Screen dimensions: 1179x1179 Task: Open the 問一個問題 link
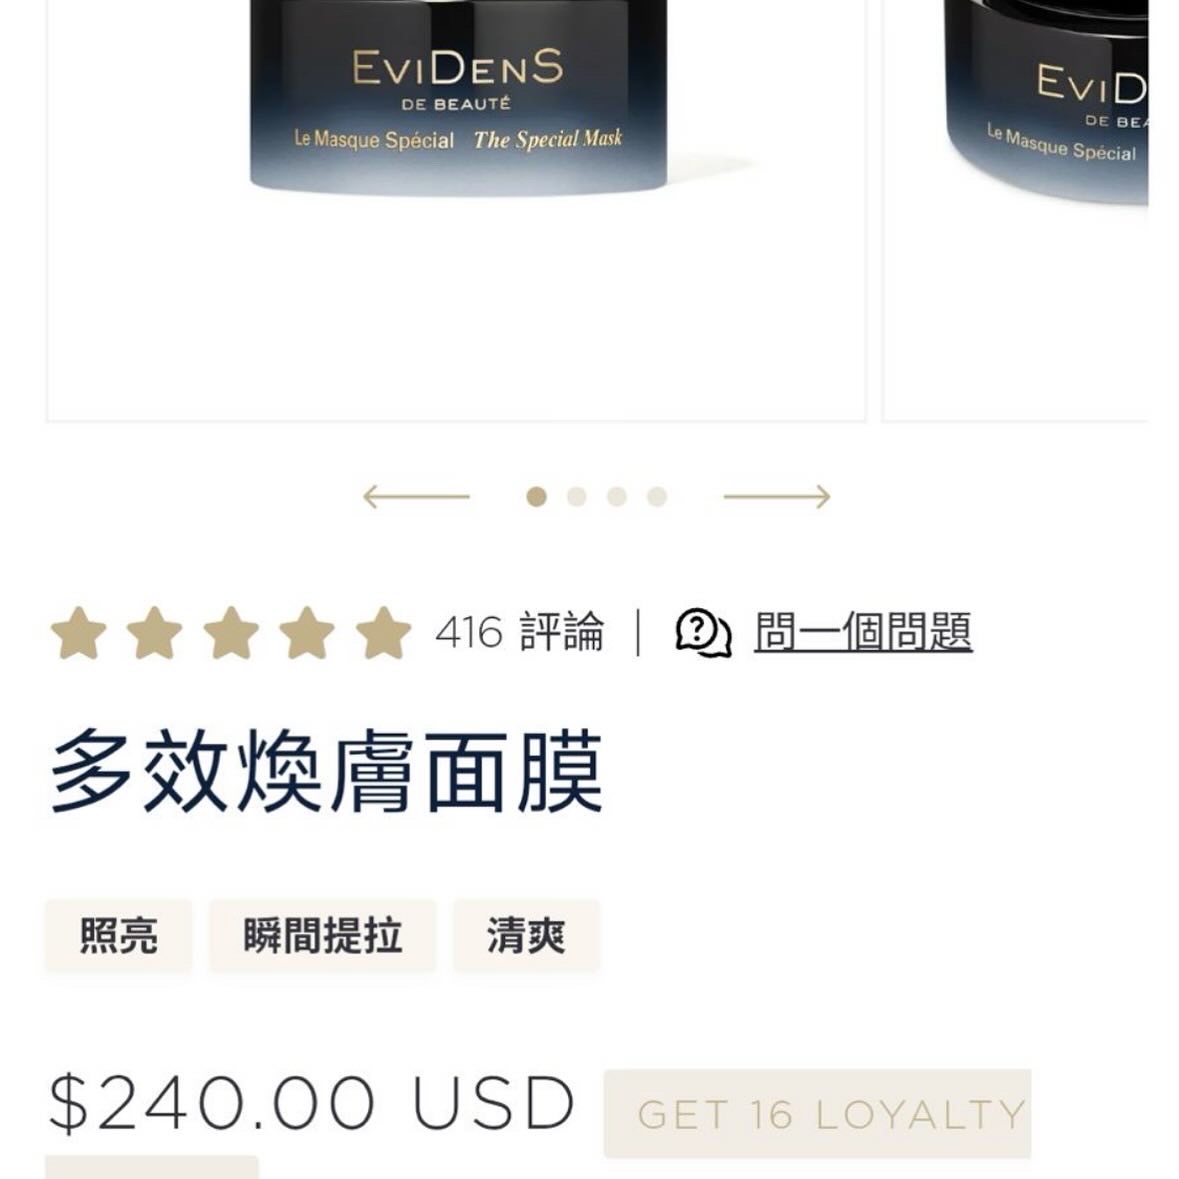863,632
